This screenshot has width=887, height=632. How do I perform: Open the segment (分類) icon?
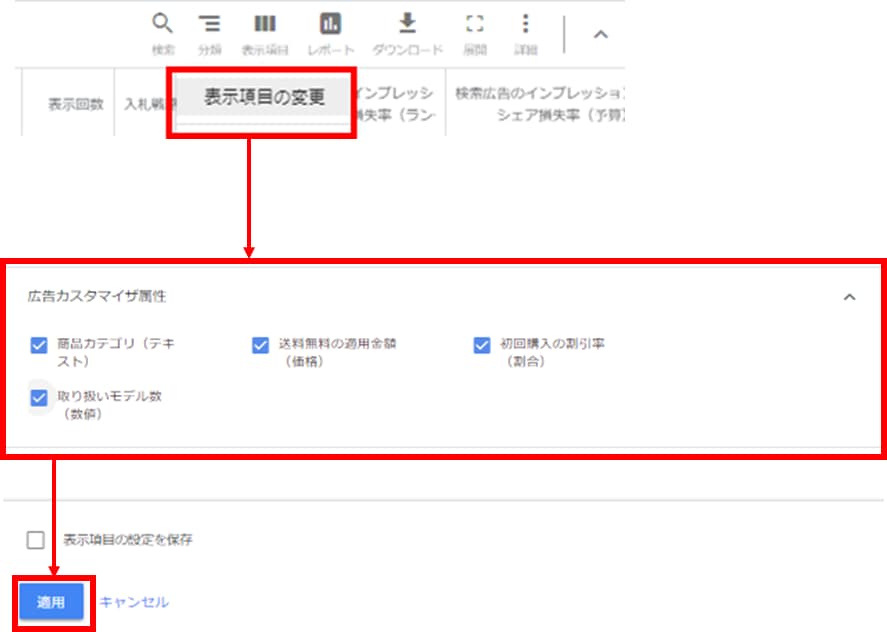click(x=209, y=25)
